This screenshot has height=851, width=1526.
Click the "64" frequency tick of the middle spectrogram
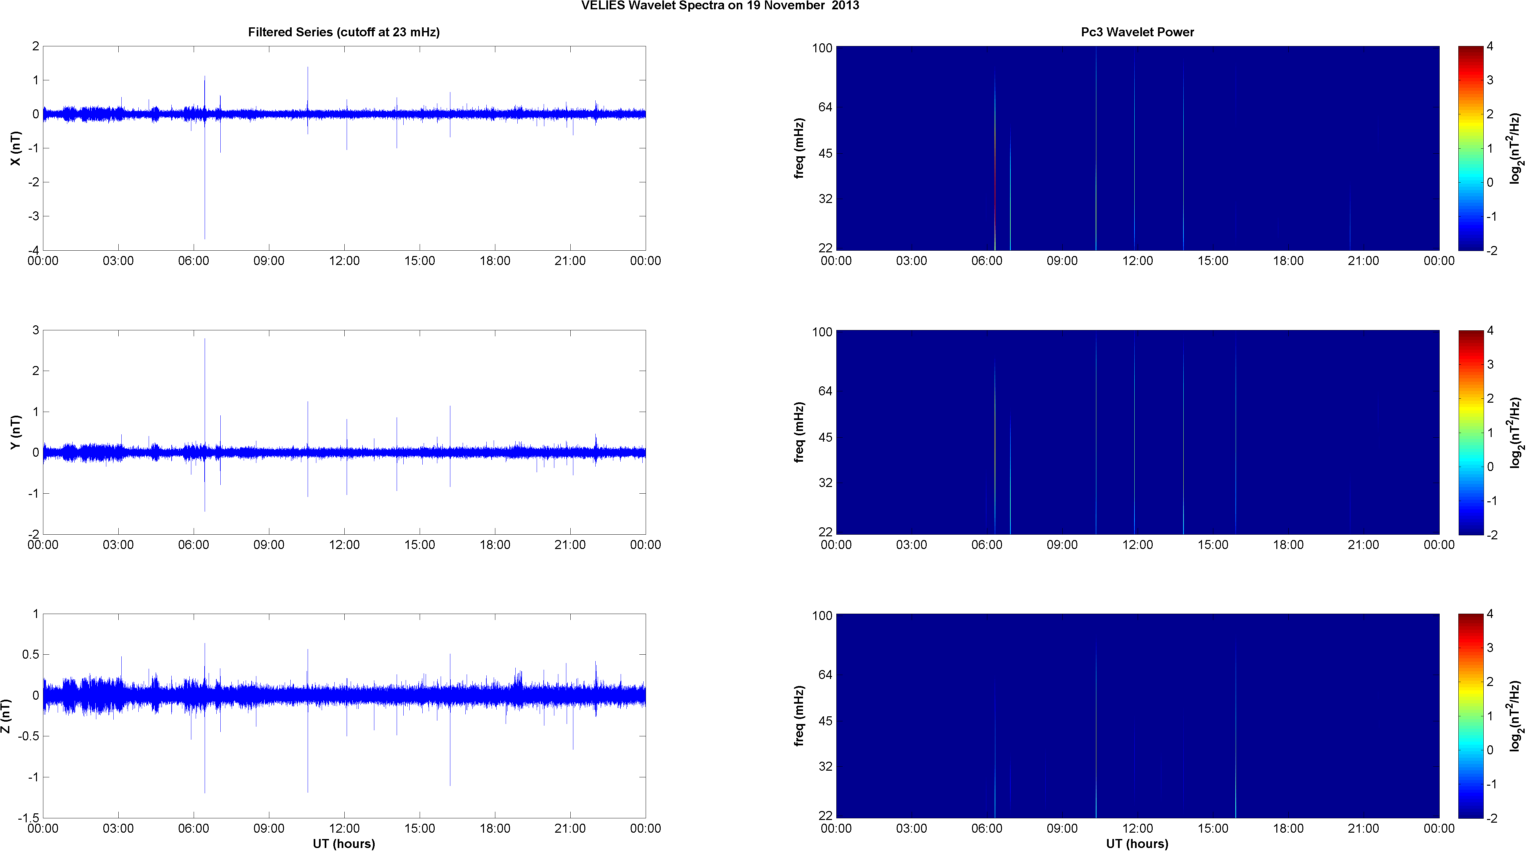coord(825,391)
